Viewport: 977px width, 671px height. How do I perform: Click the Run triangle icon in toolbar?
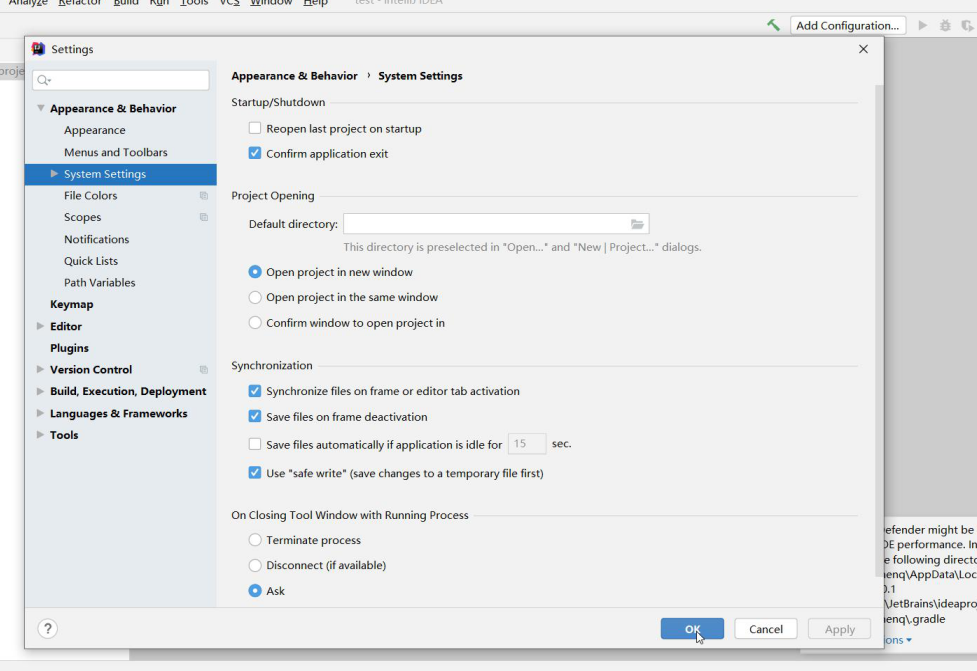(x=922, y=25)
